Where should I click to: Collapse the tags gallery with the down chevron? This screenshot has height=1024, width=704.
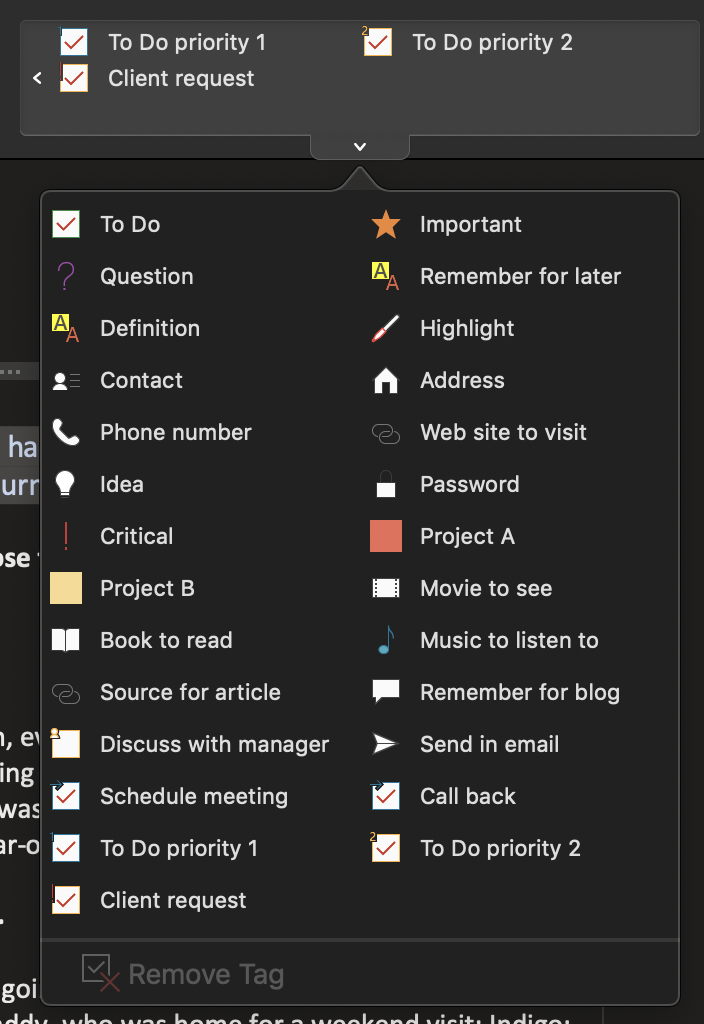[360, 147]
